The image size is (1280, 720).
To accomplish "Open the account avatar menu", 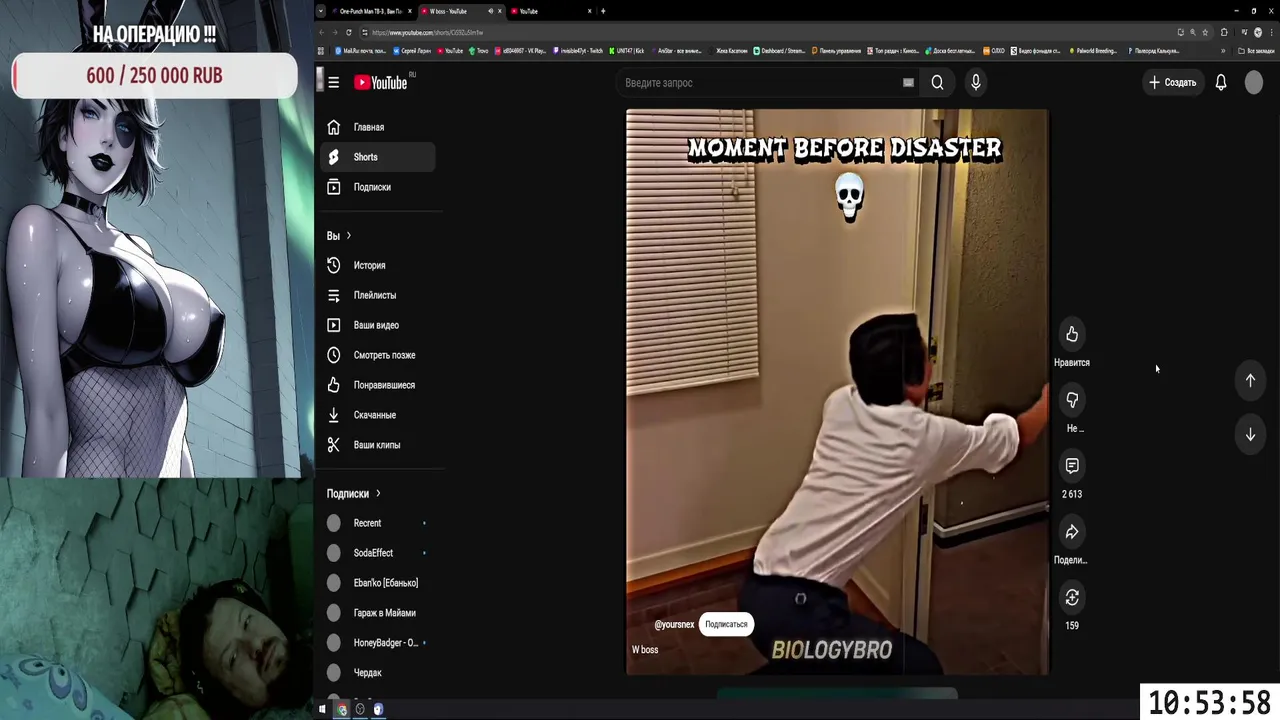I will 1254,83.
